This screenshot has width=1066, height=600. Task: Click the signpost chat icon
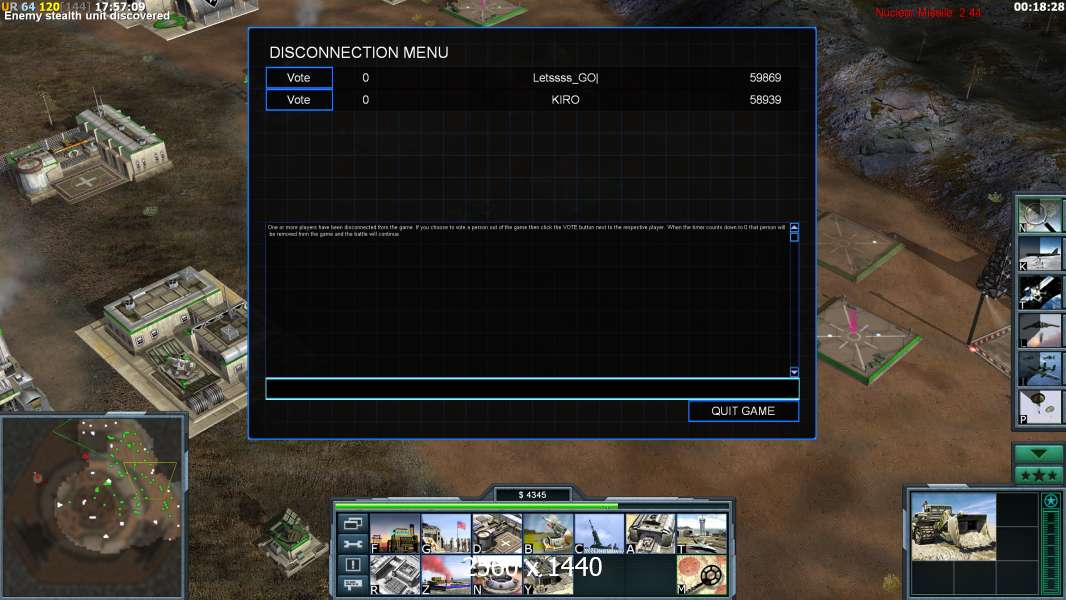click(x=353, y=585)
